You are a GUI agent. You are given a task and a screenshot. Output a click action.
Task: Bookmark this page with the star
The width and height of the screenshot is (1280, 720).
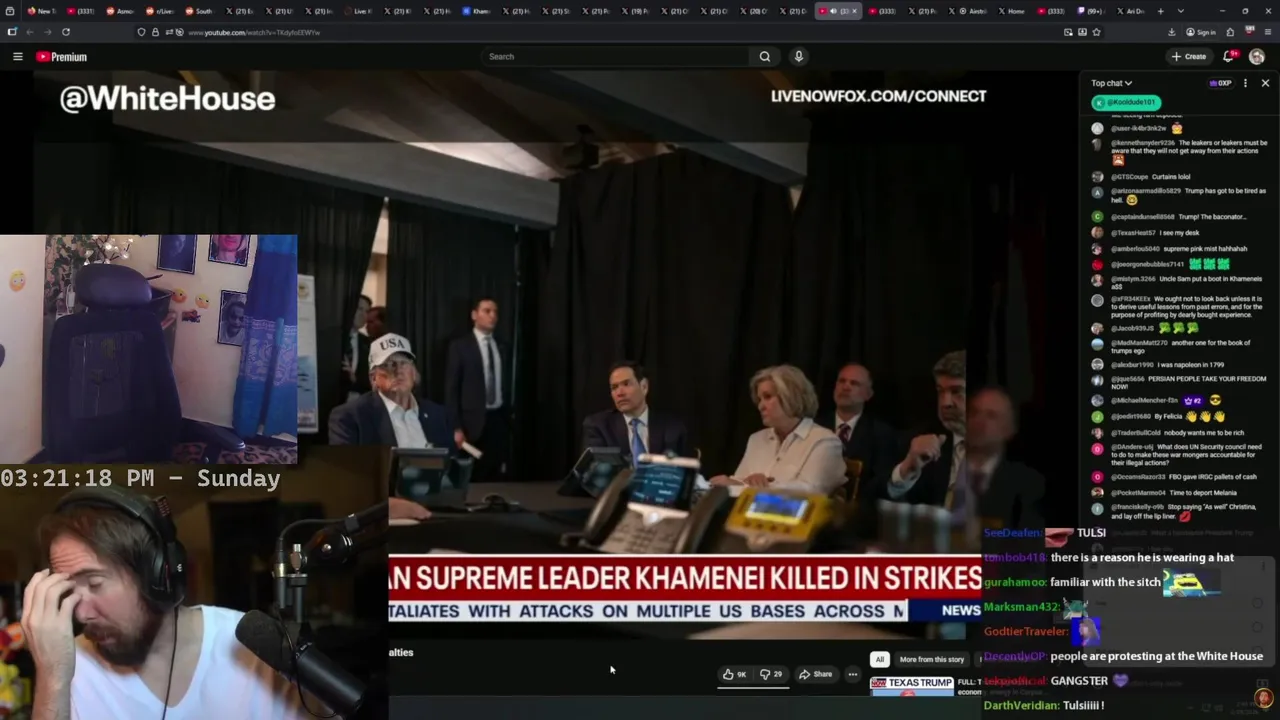click(x=1096, y=32)
